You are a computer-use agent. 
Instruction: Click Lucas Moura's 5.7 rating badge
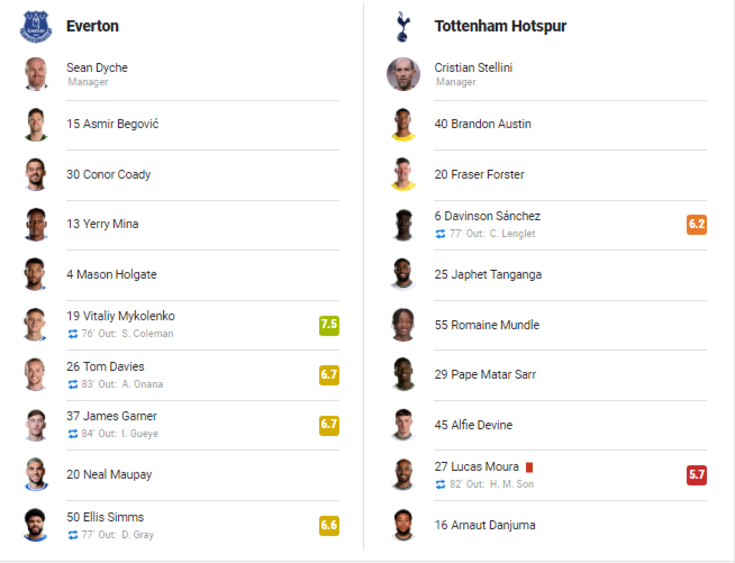tap(697, 475)
